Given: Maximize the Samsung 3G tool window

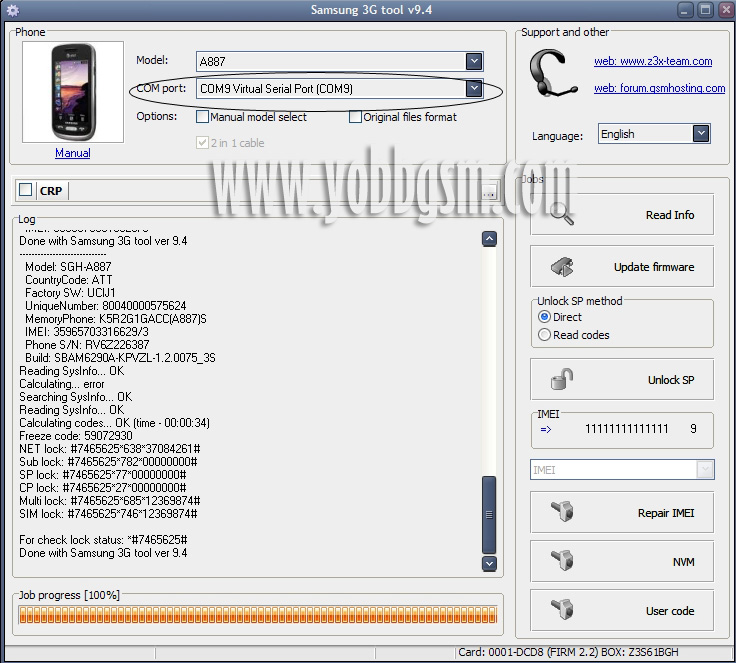Looking at the screenshot, I should point(705,10).
